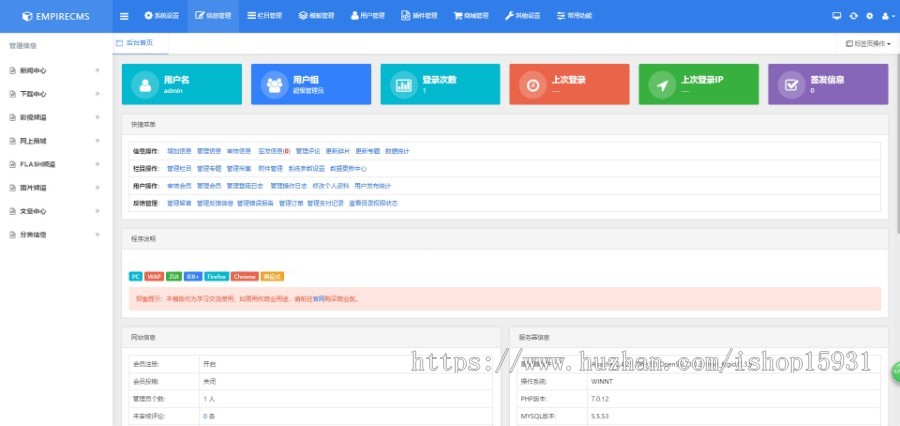This screenshot has height=426, width=900.
Task: Click the Chrome badge
Action: (x=245, y=276)
